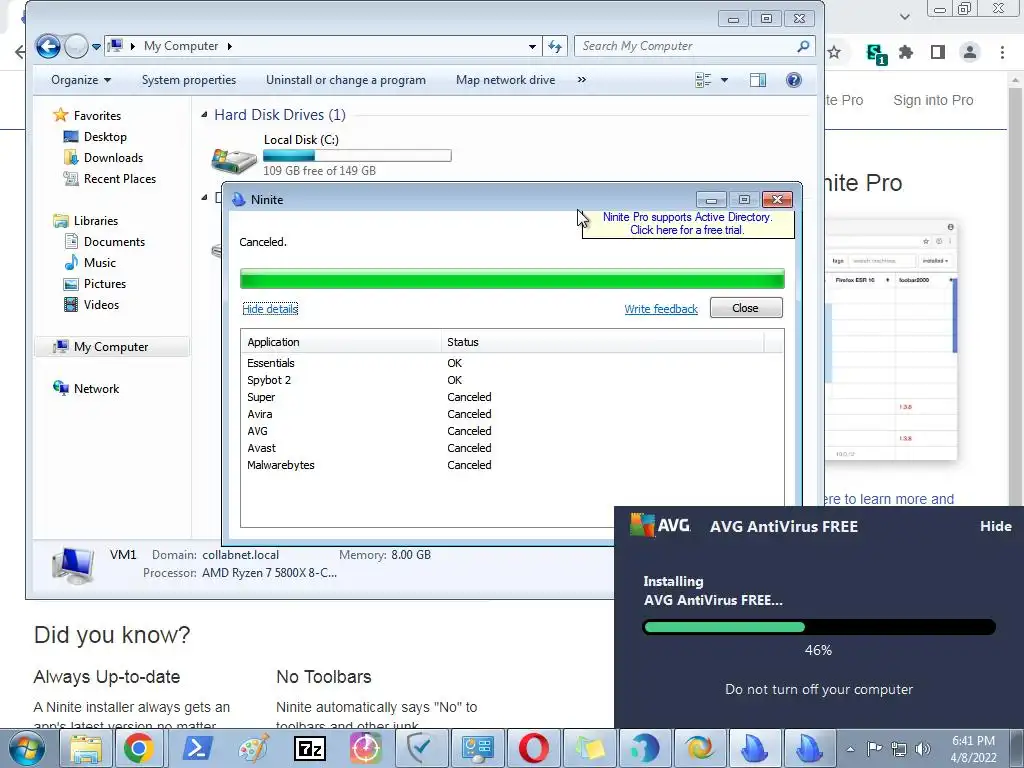Open the view options dropdown arrow

pyautogui.click(x=724, y=80)
